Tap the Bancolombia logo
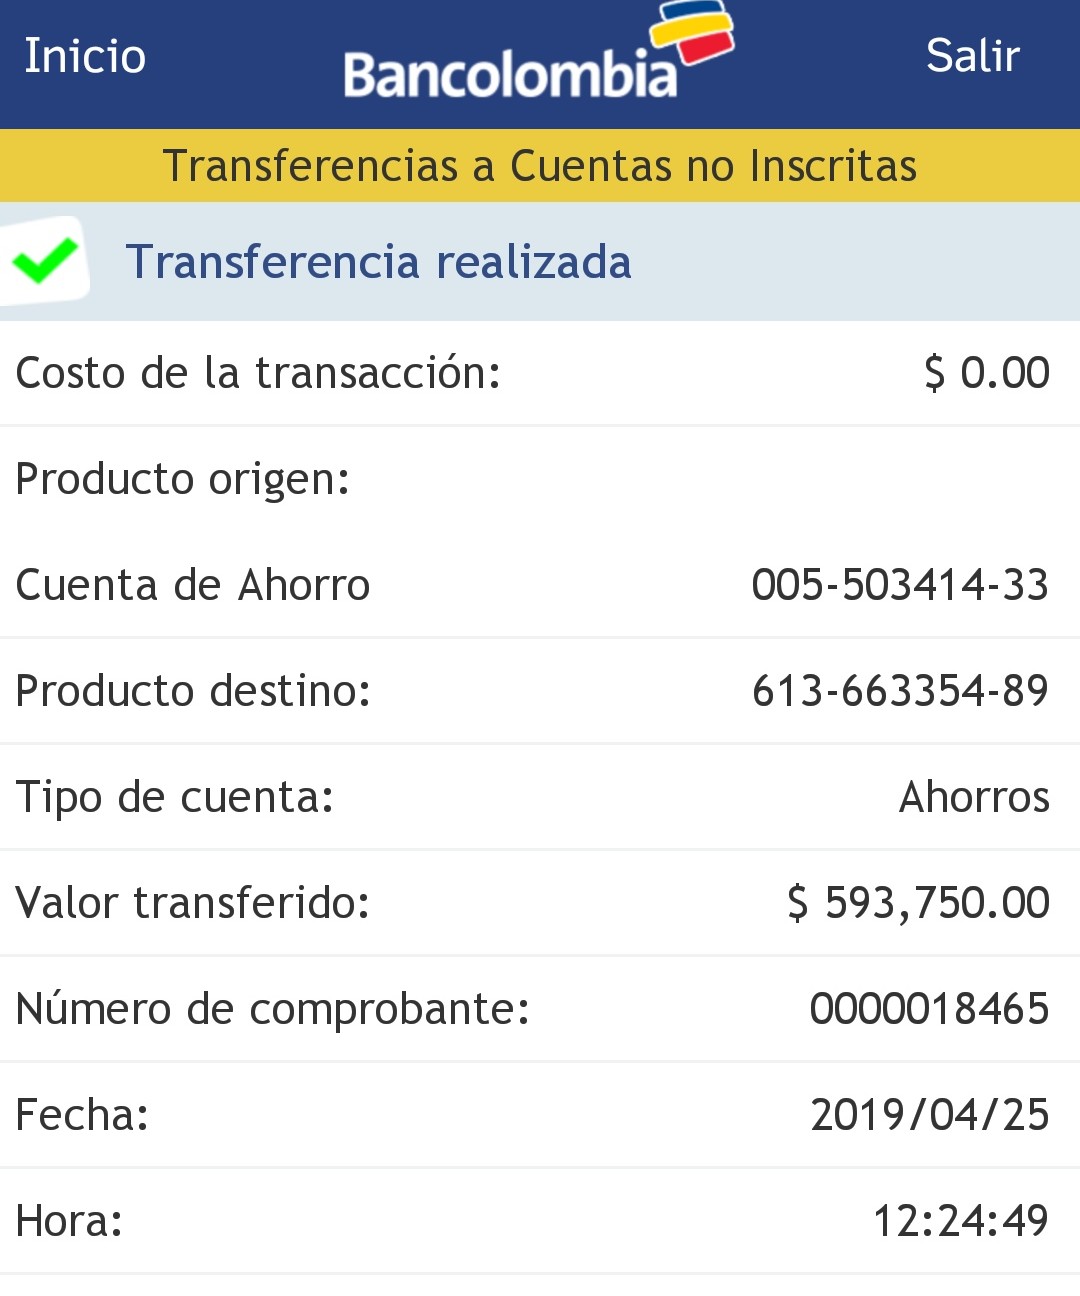 click(x=538, y=58)
